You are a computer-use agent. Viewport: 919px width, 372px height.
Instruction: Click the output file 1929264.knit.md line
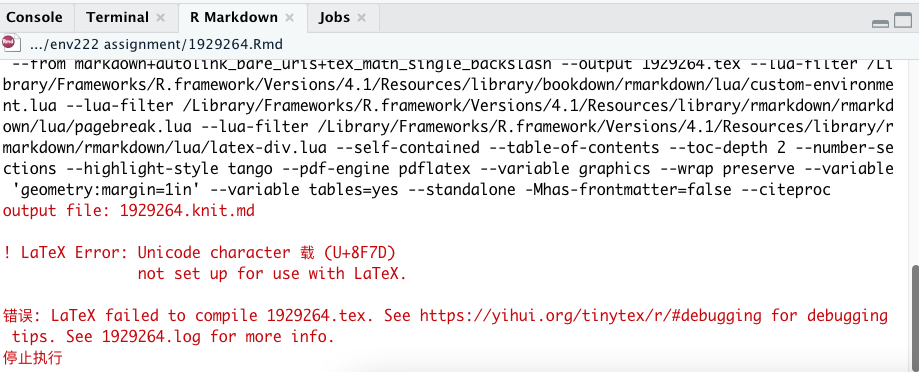[x=129, y=211]
